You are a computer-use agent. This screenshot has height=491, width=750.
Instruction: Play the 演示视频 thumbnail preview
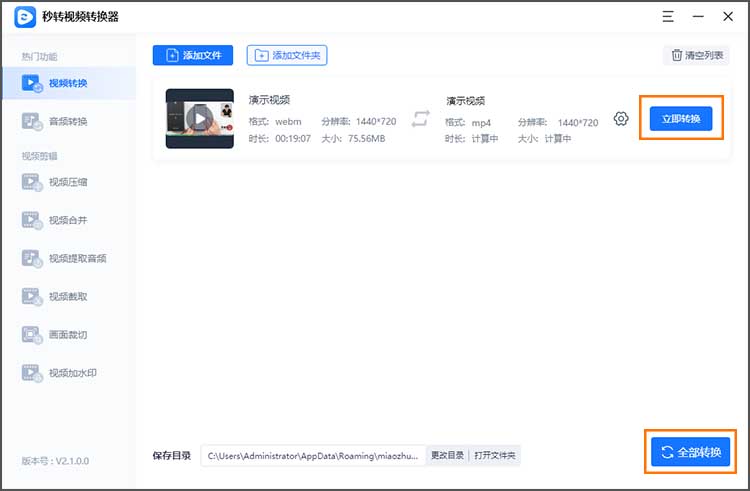[200, 119]
